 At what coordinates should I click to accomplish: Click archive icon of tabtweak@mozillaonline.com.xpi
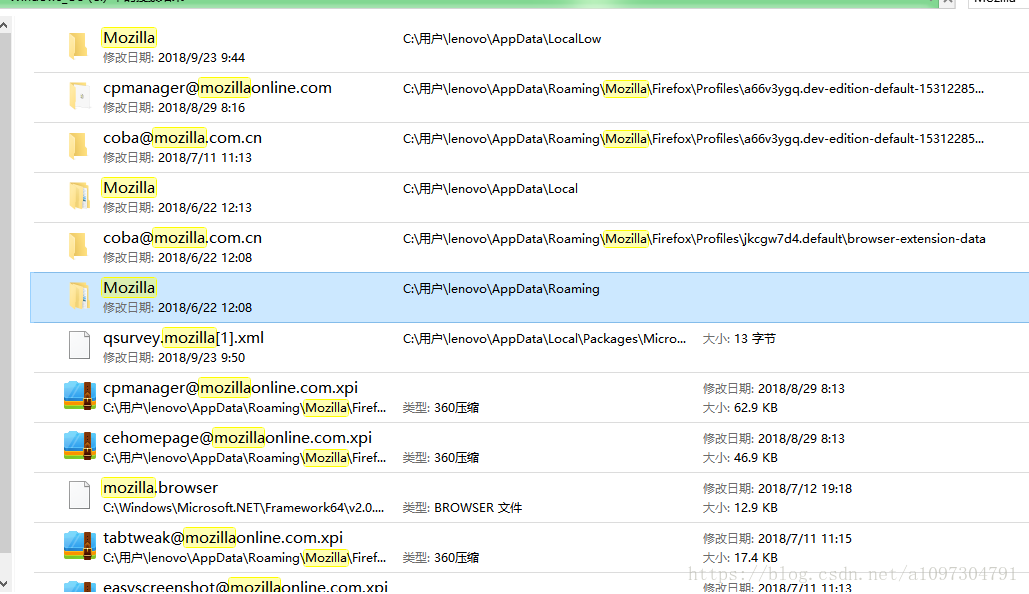[80, 545]
